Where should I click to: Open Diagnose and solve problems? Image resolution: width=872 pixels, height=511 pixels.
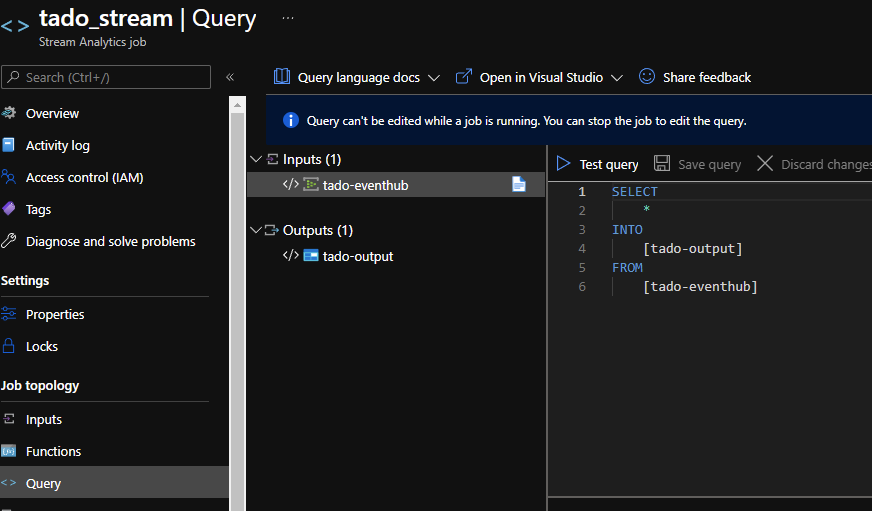[x=111, y=242]
